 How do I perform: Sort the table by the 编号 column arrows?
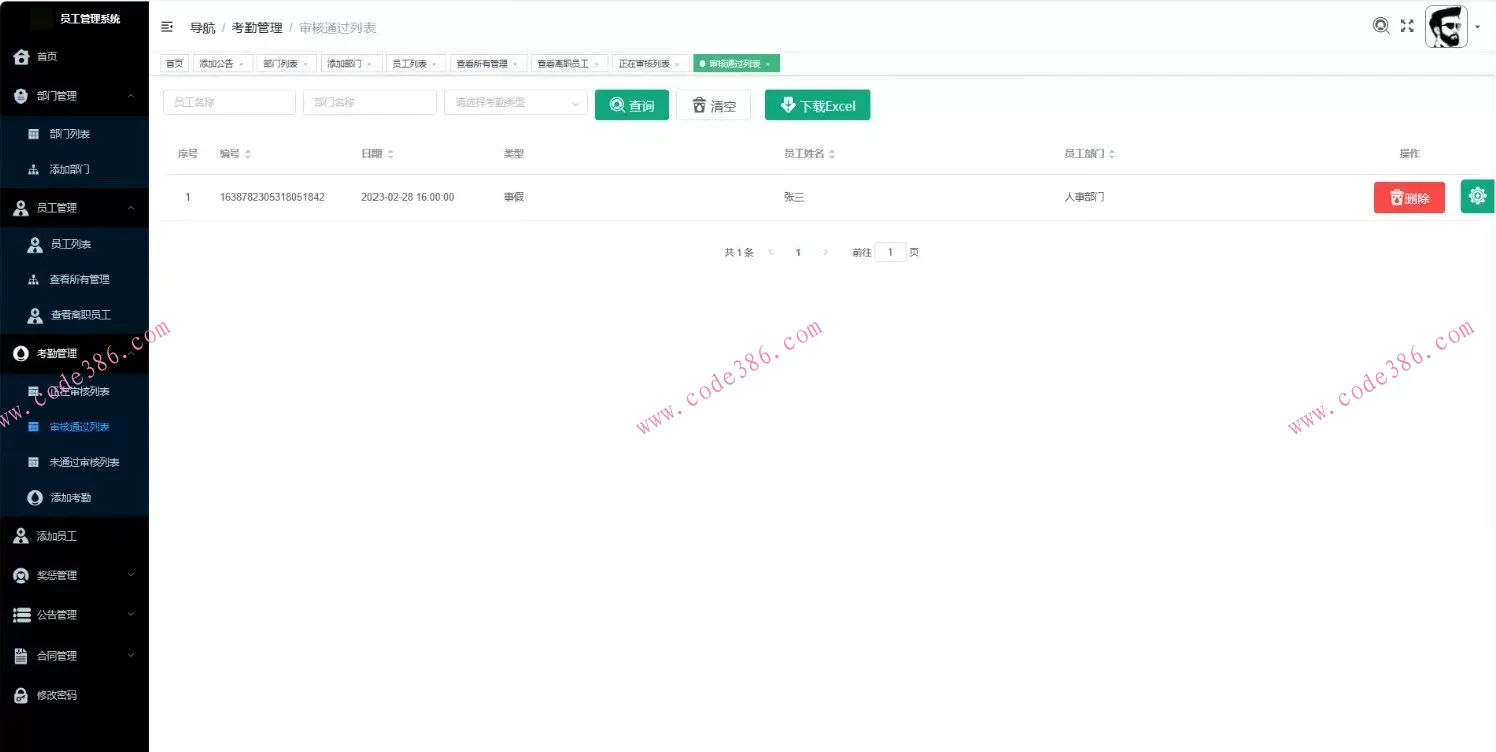tap(248, 153)
